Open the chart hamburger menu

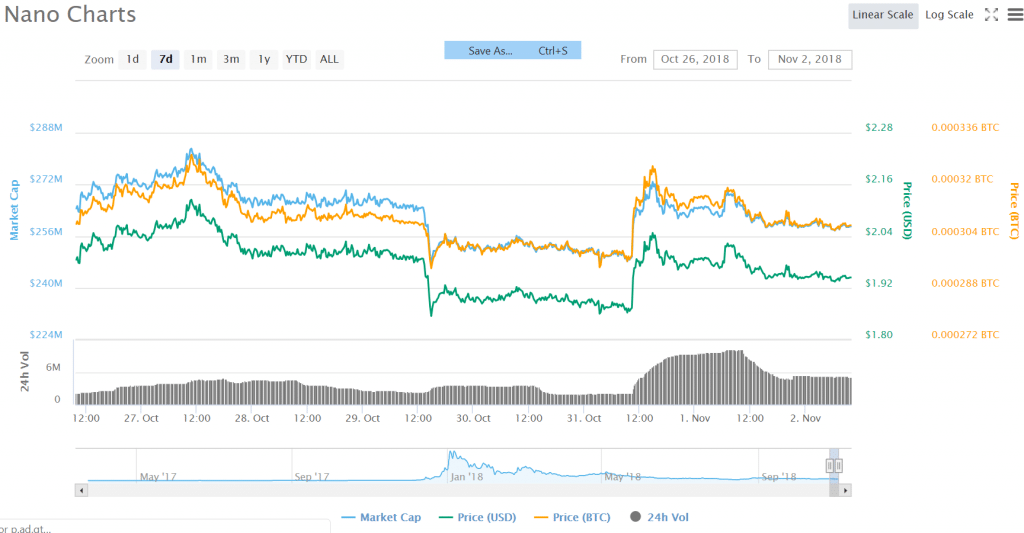pyautogui.click(x=1014, y=15)
